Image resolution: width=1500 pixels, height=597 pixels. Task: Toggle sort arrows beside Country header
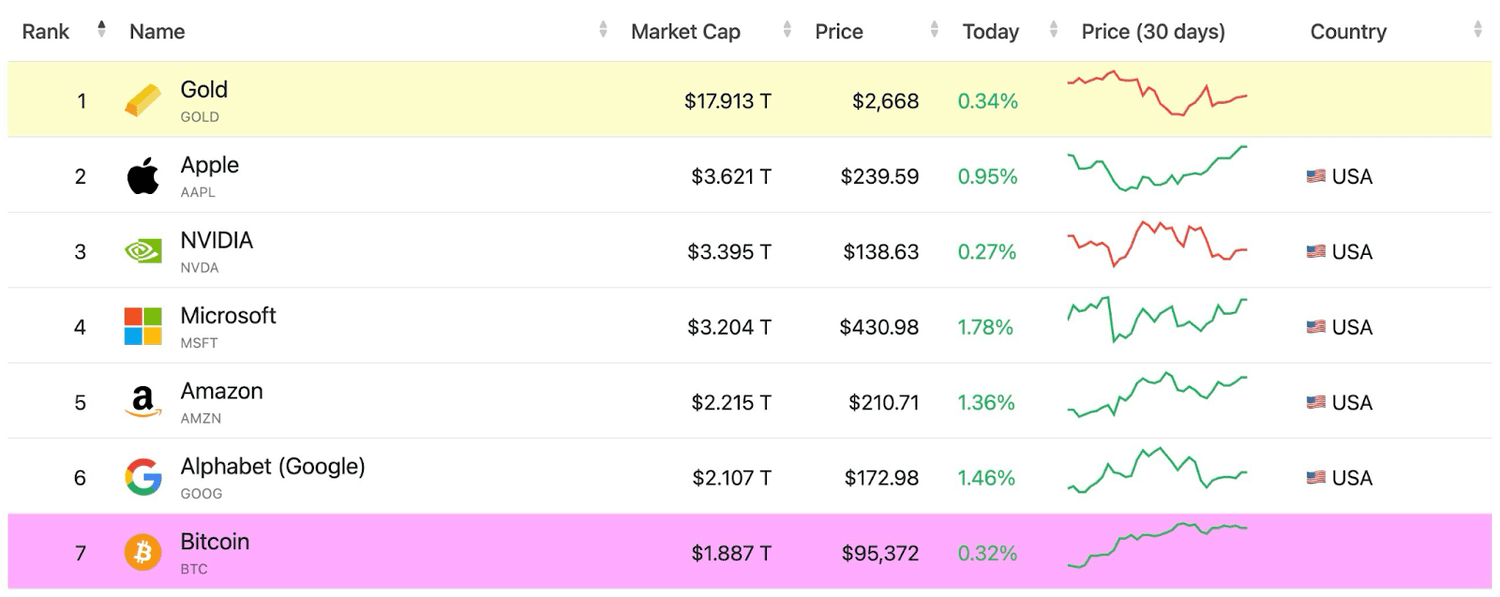coord(1477,30)
